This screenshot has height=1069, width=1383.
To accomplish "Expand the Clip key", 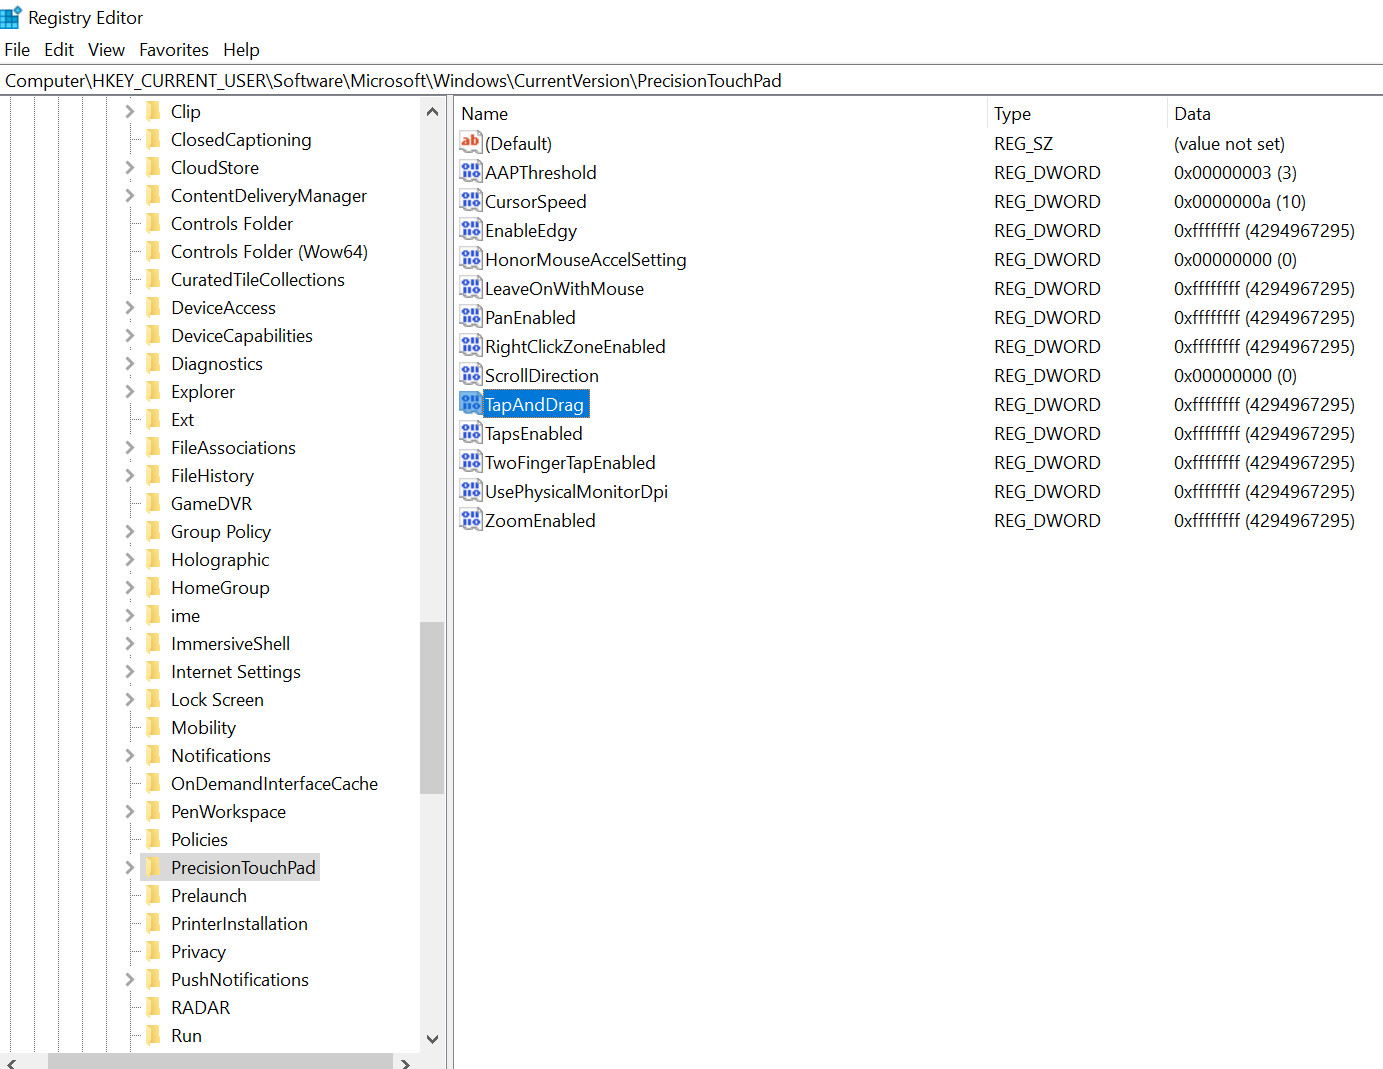I will [x=129, y=111].
